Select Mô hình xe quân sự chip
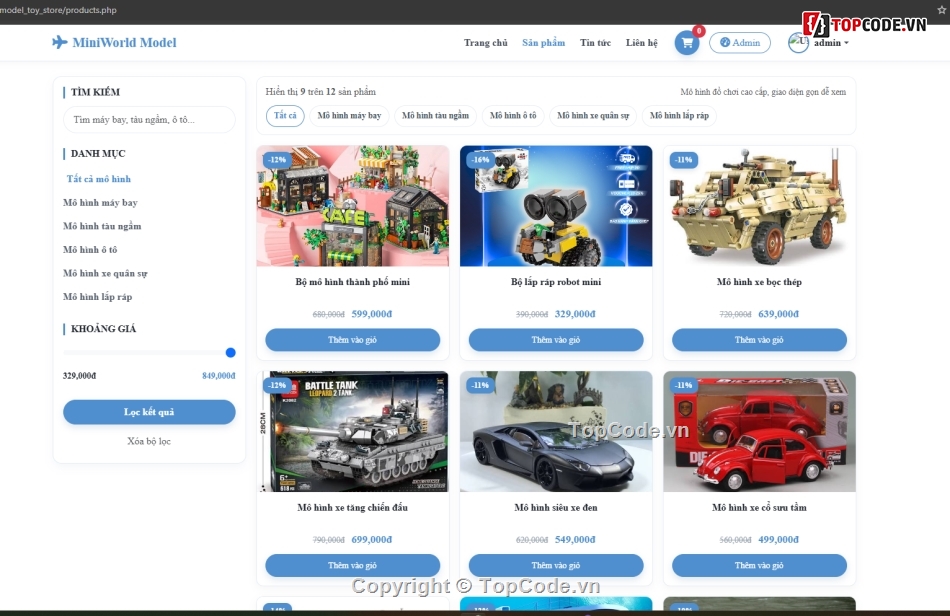 tap(593, 115)
